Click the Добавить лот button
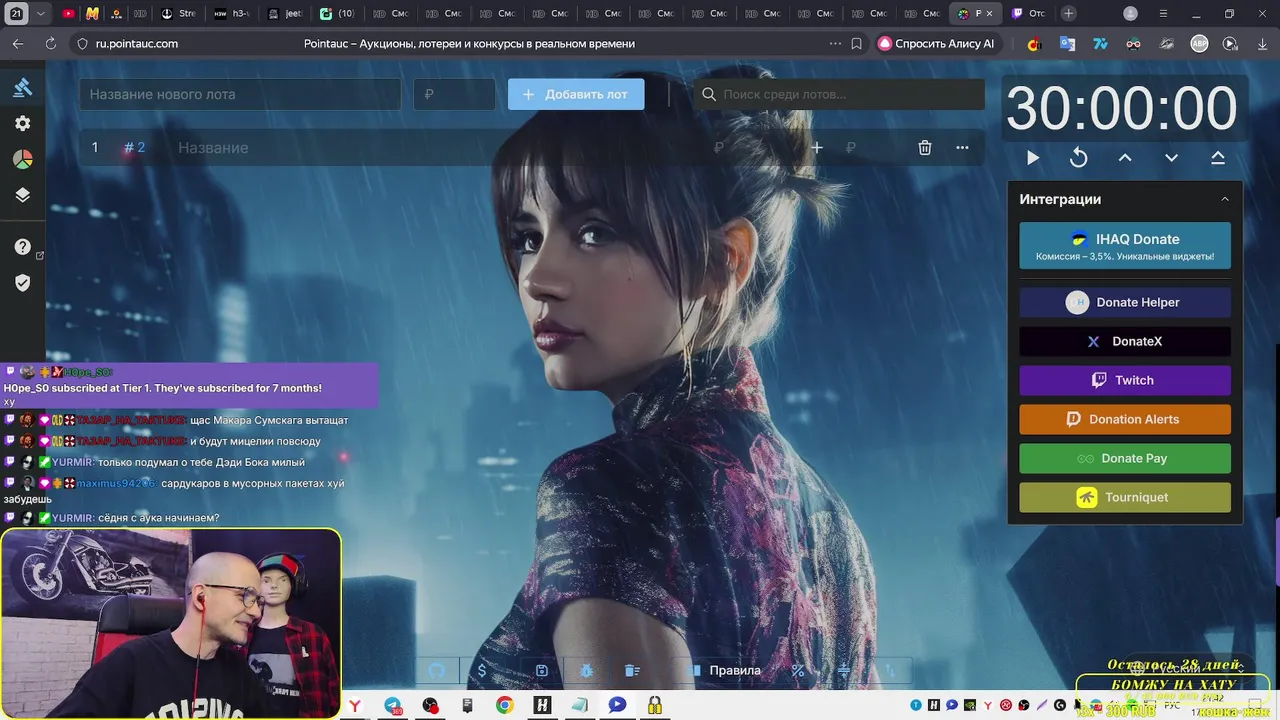The width and height of the screenshot is (1280, 720). click(x=576, y=94)
